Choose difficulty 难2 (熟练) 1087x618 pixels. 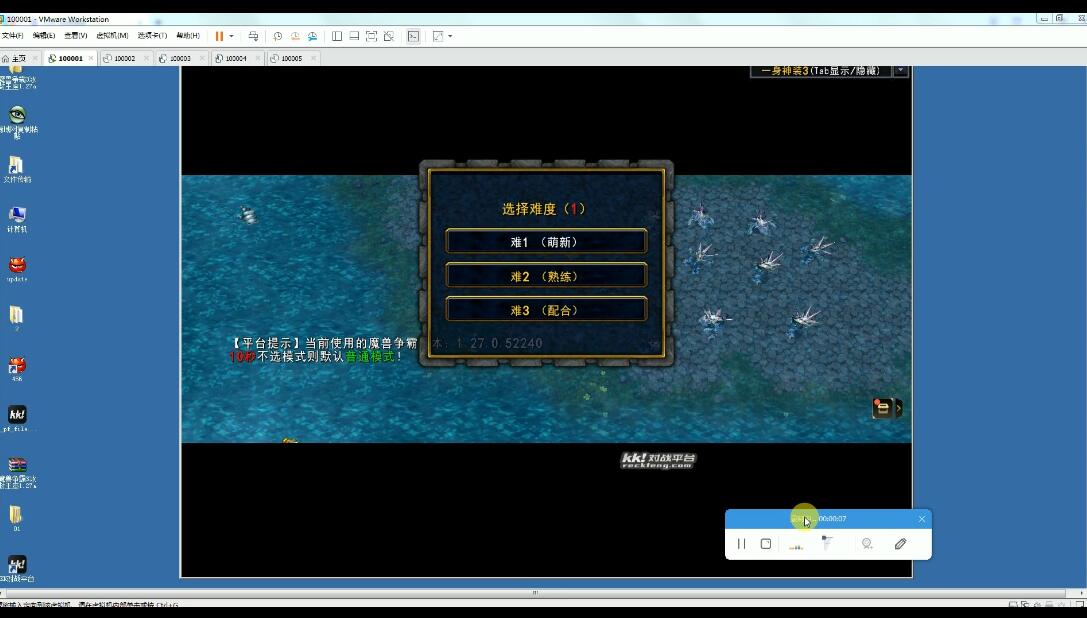pyautogui.click(x=546, y=275)
